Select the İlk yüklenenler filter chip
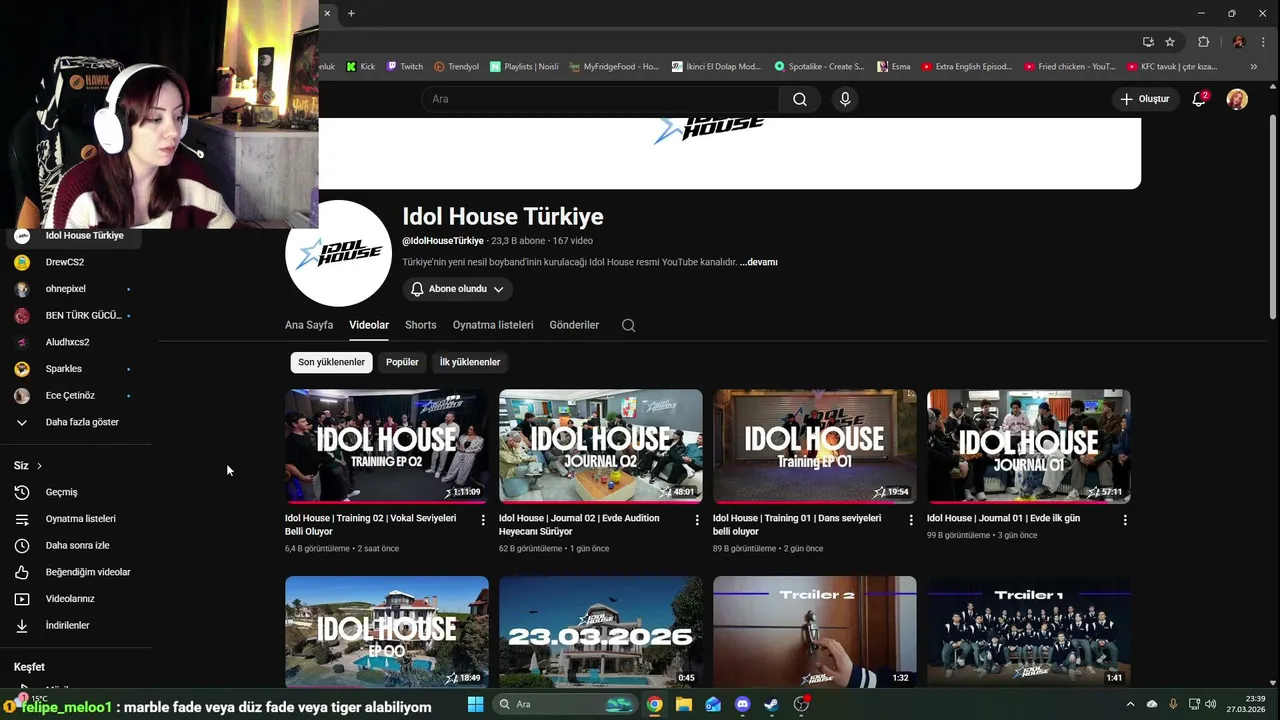This screenshot has width=1280, height=720. (x=470, y=362)
